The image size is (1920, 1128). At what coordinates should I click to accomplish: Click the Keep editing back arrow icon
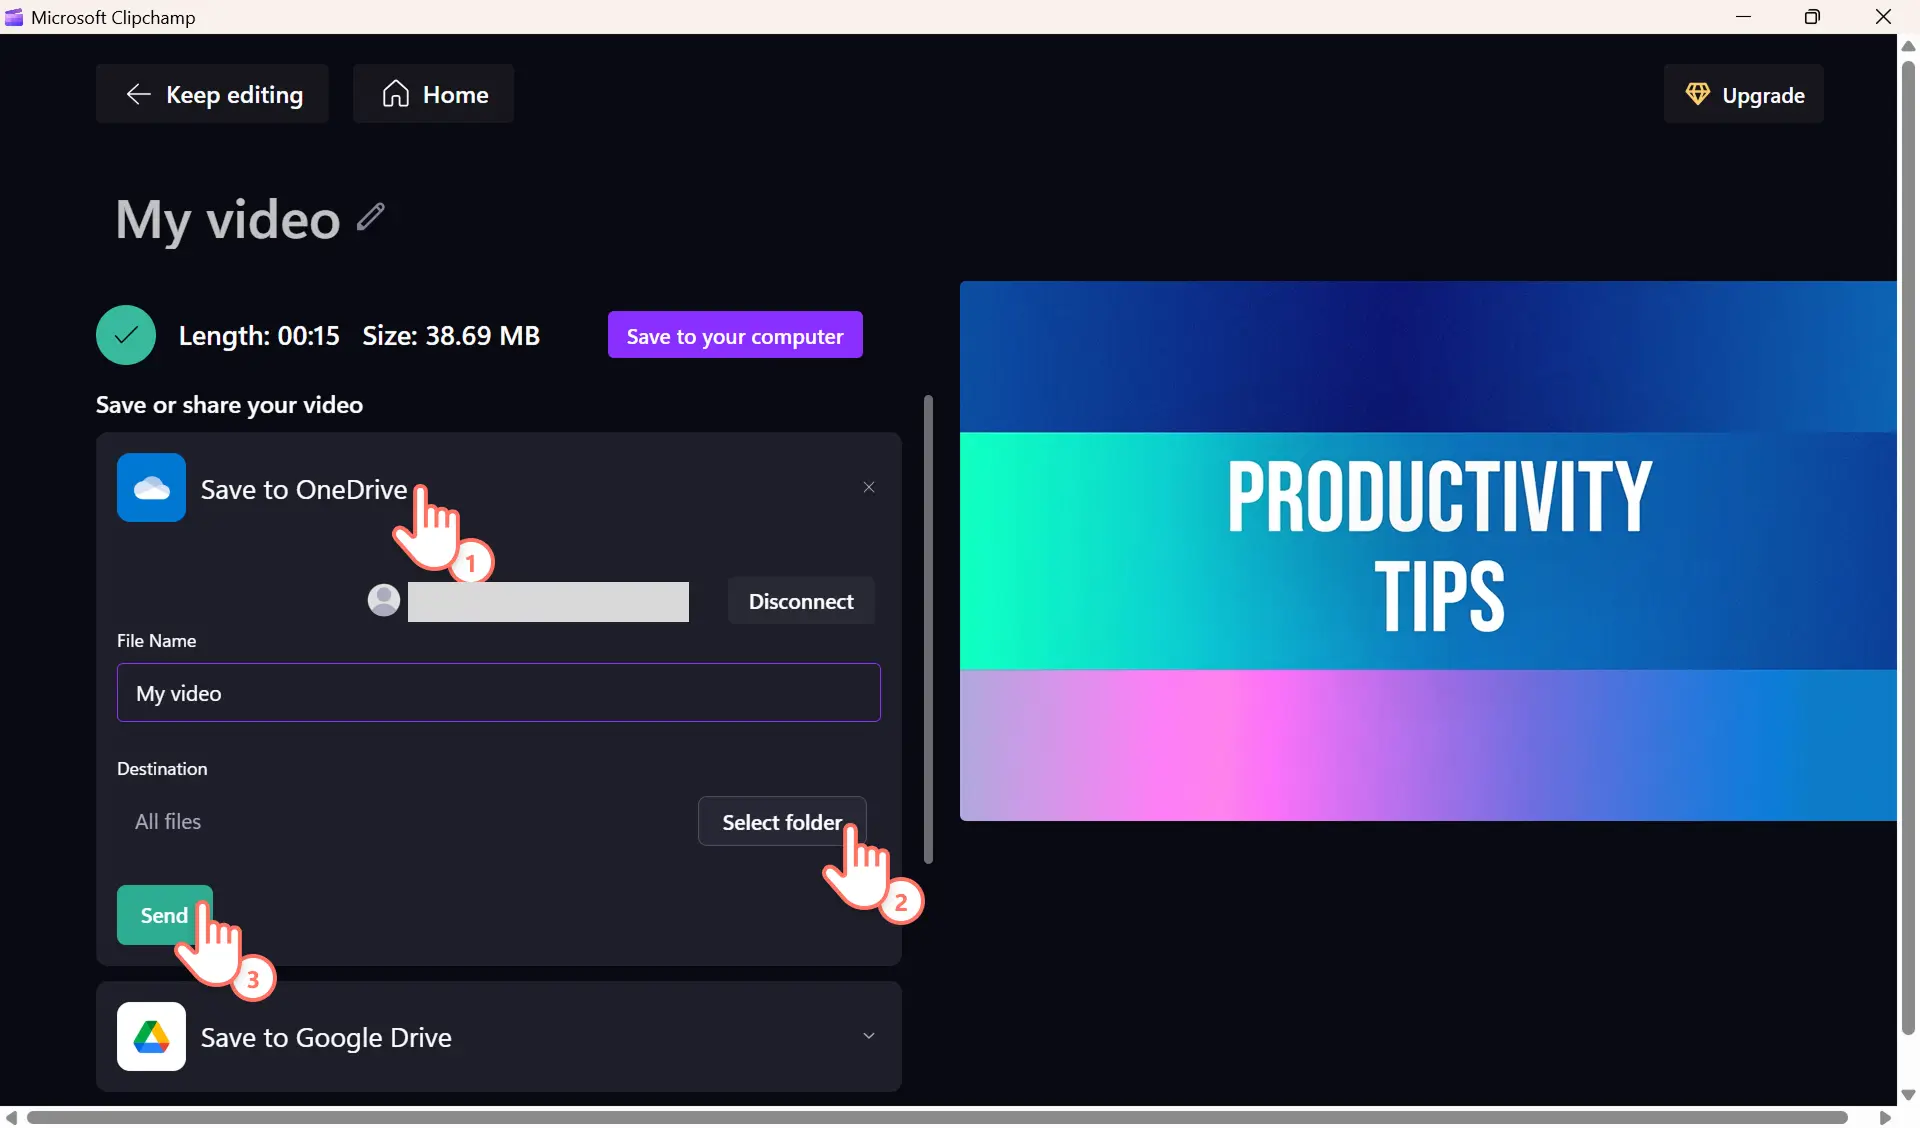point(136,93)
